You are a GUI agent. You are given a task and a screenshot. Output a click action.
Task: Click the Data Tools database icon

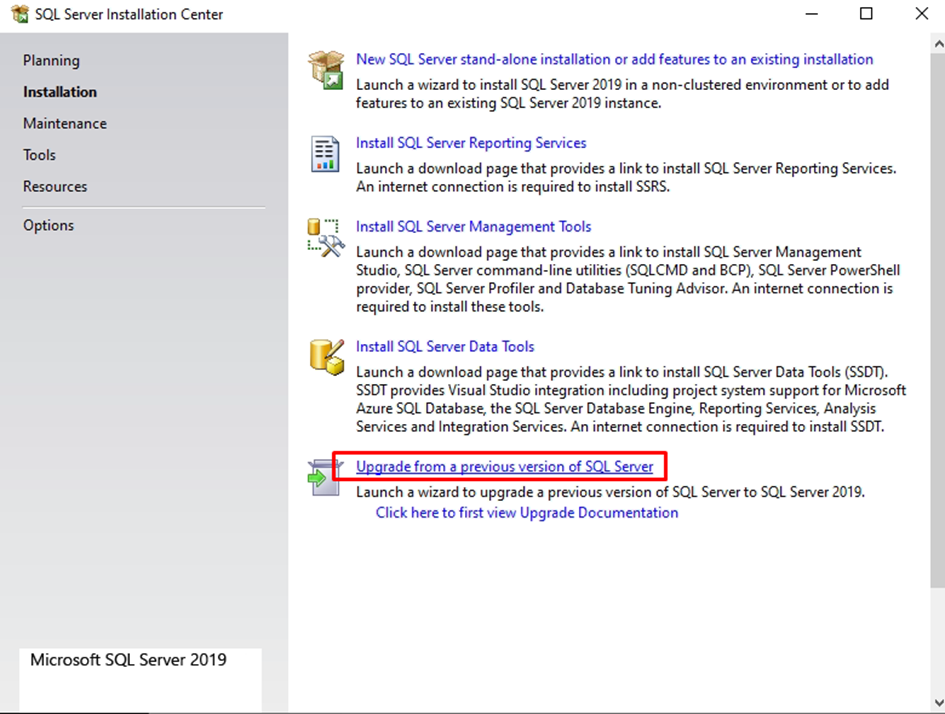(x=327, y=357)
